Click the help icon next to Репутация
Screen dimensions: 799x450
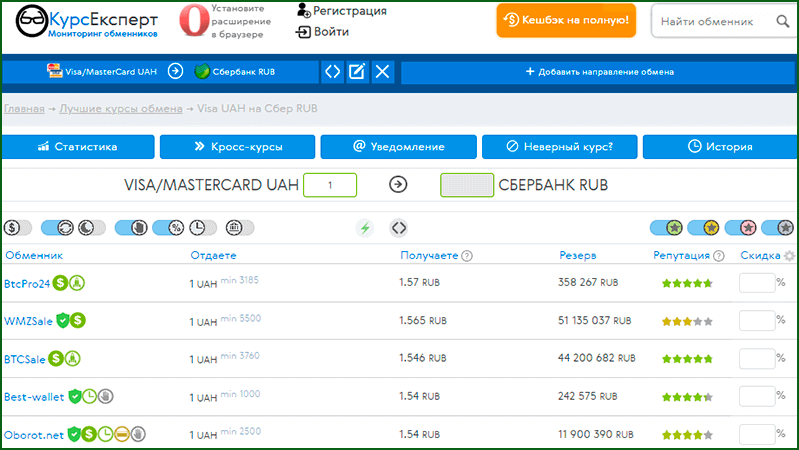(718, 256)
